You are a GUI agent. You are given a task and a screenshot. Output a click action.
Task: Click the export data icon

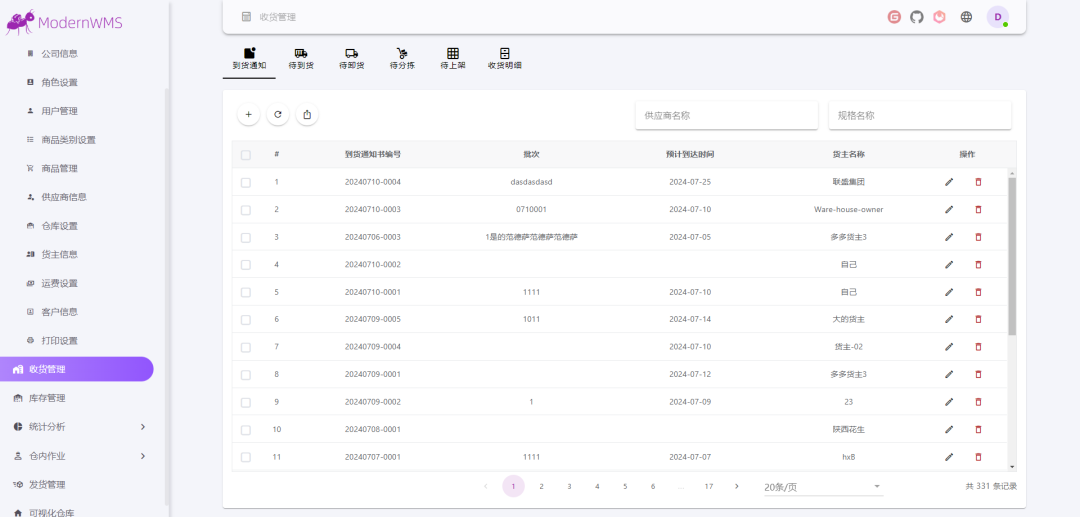coord(307,115)
